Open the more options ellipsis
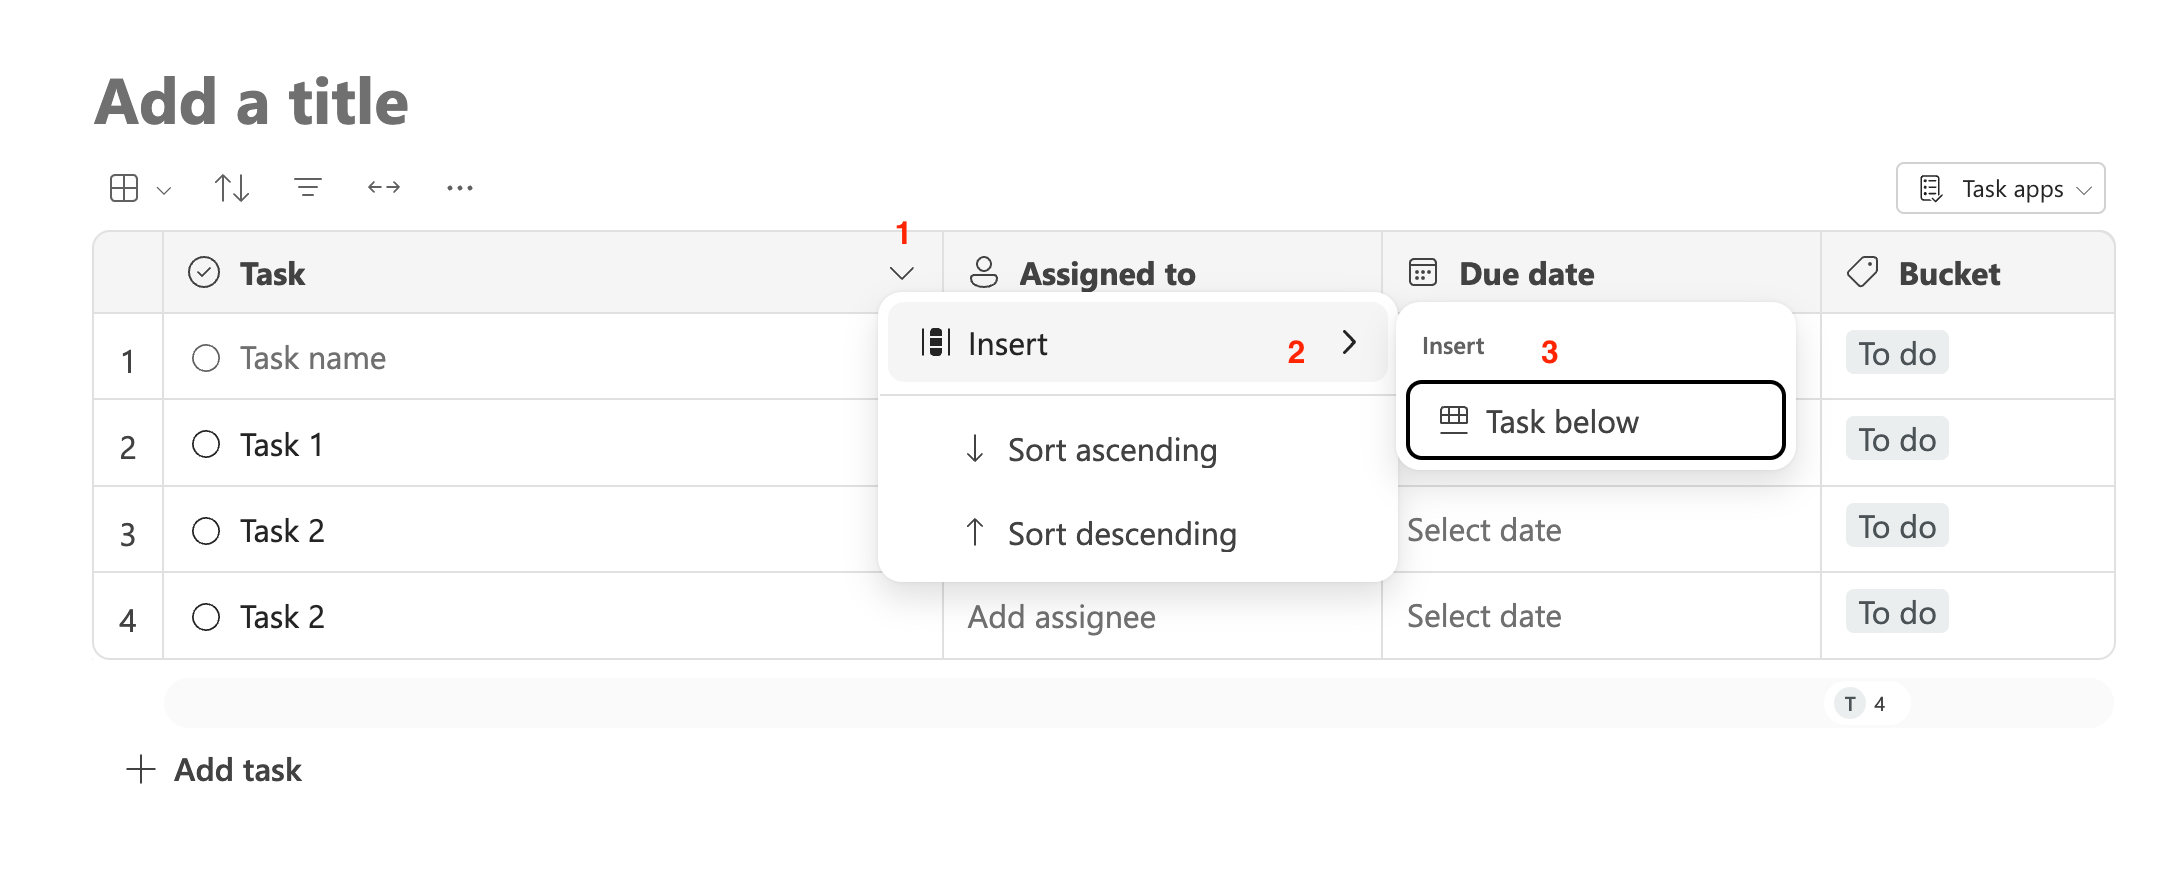The image size is (2174, 892). tap(460, 187)
